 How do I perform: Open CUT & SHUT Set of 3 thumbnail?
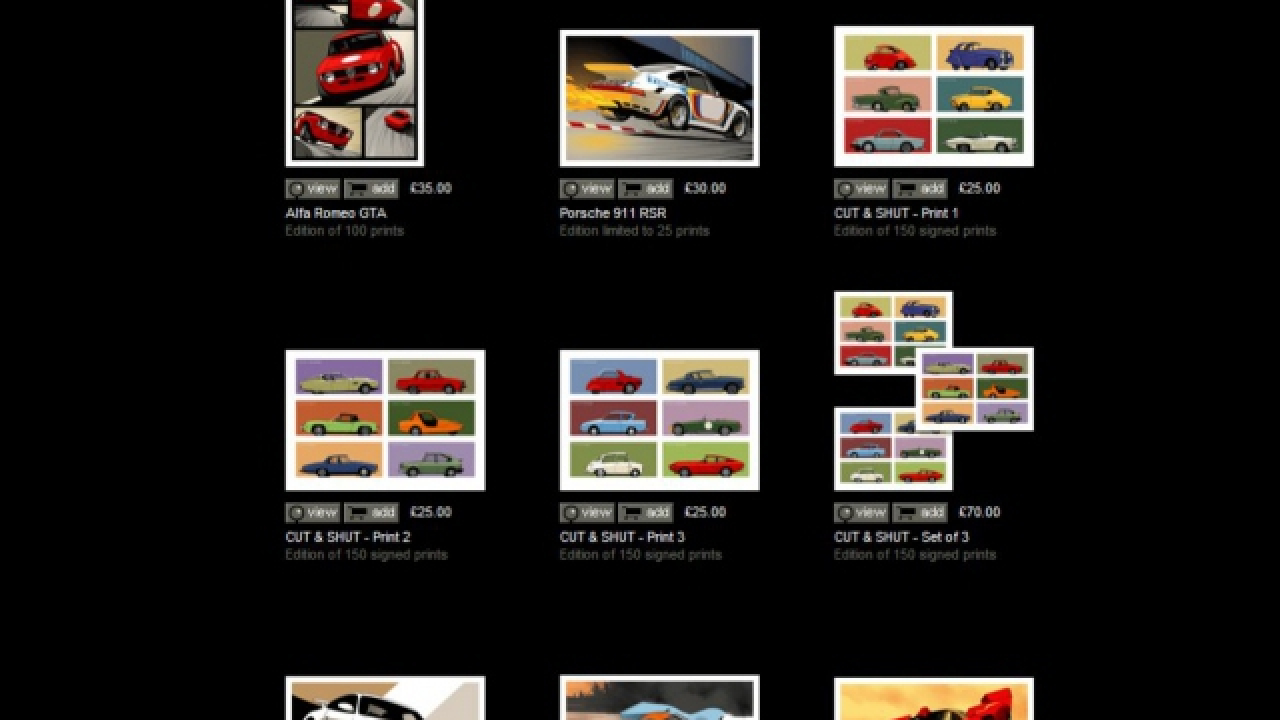[x=933, y=391]
